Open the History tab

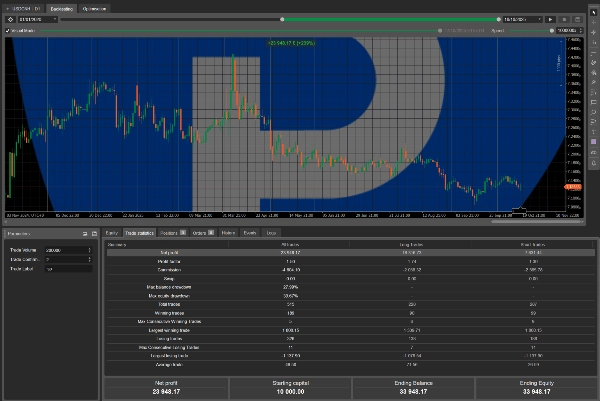pyautogui.click(x=228, y=232)
